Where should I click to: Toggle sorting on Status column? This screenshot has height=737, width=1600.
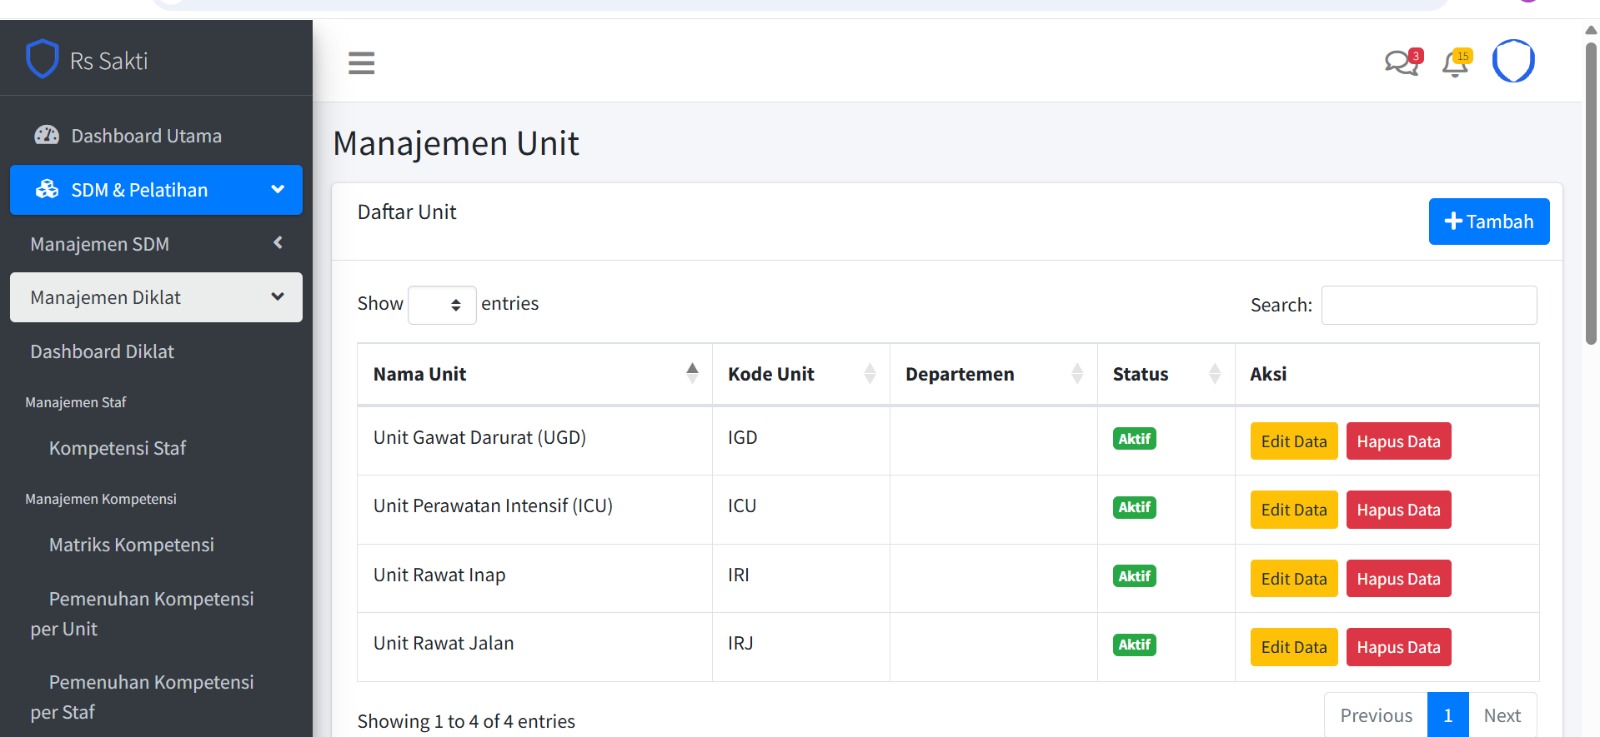point(1214,373)
